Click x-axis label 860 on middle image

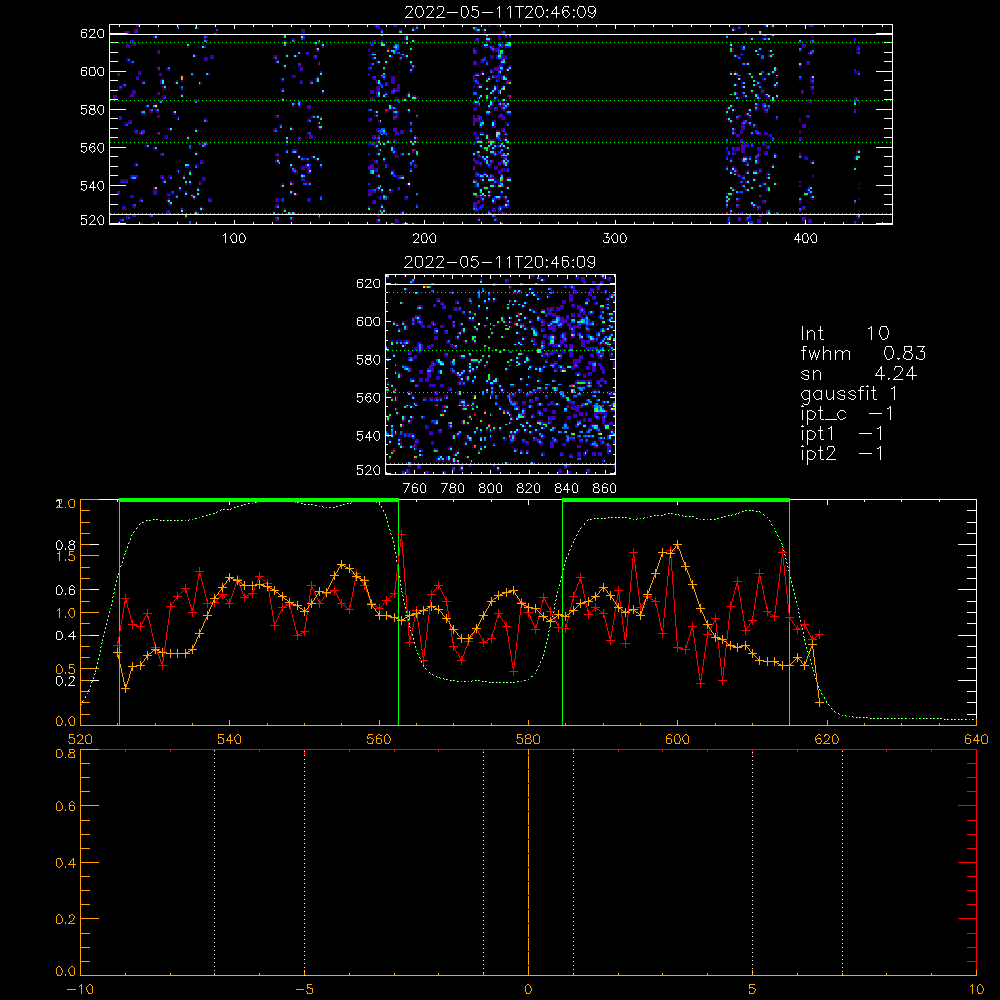pyautogui.click(x=605, y=489)
